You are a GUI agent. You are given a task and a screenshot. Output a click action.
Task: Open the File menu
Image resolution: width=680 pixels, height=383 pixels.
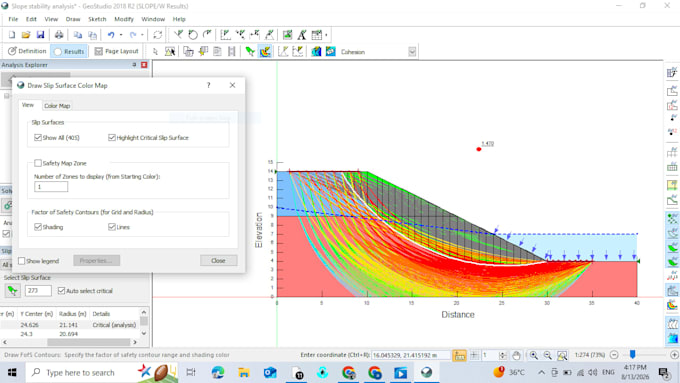tap(13, 19)
